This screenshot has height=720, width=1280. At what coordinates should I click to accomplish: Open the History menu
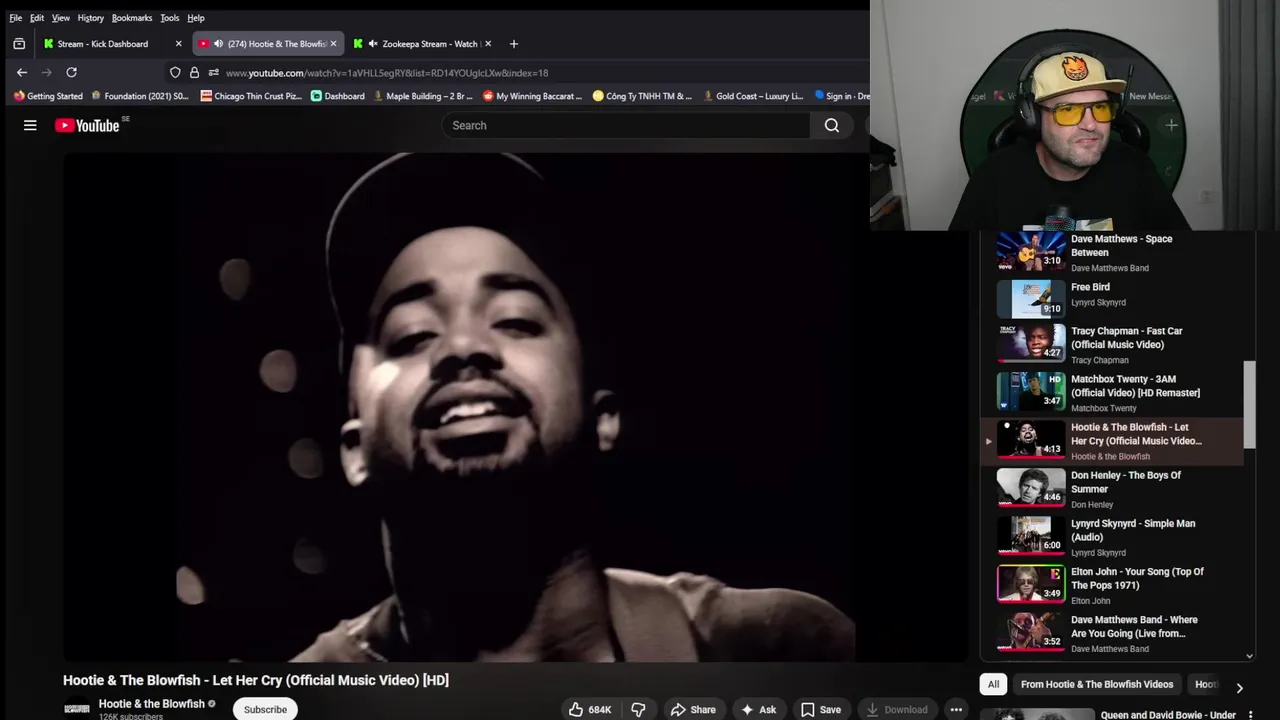tap(90, 18)
